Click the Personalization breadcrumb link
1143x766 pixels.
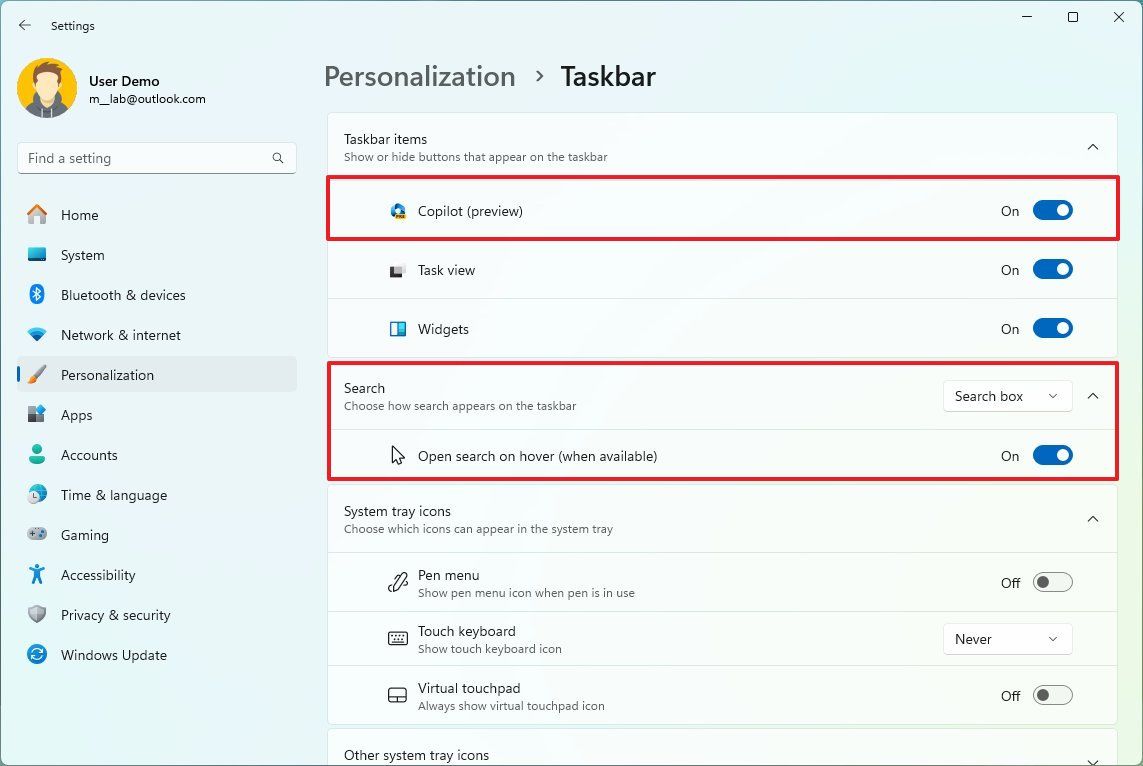coord(419,76)
